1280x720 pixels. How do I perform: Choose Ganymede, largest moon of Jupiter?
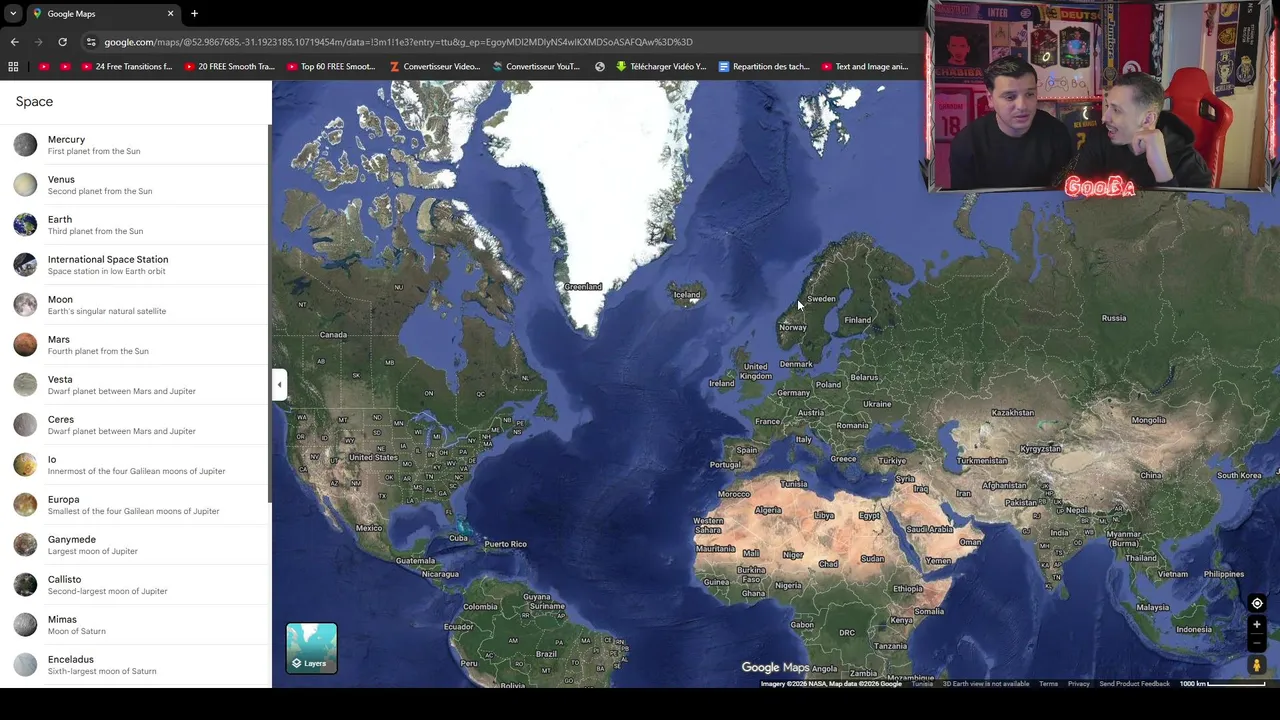click(x=133, y=545)
